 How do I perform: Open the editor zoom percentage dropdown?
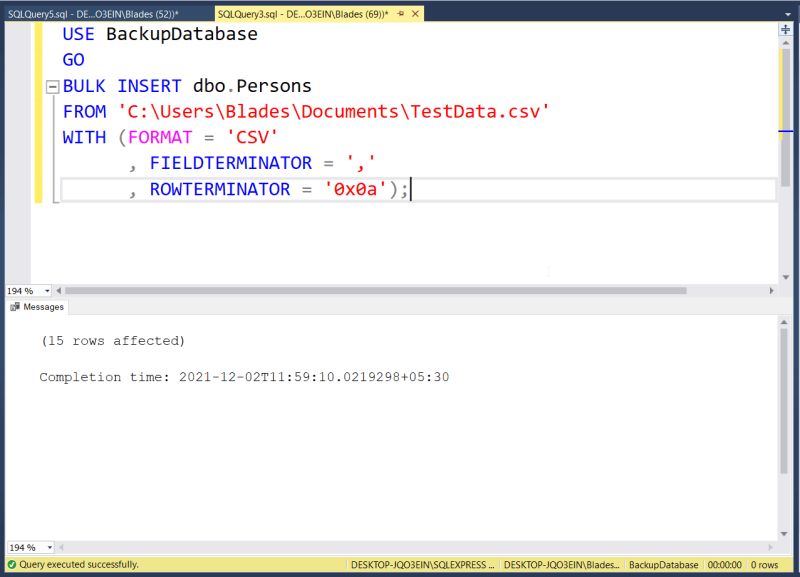[x=46, y=290]
